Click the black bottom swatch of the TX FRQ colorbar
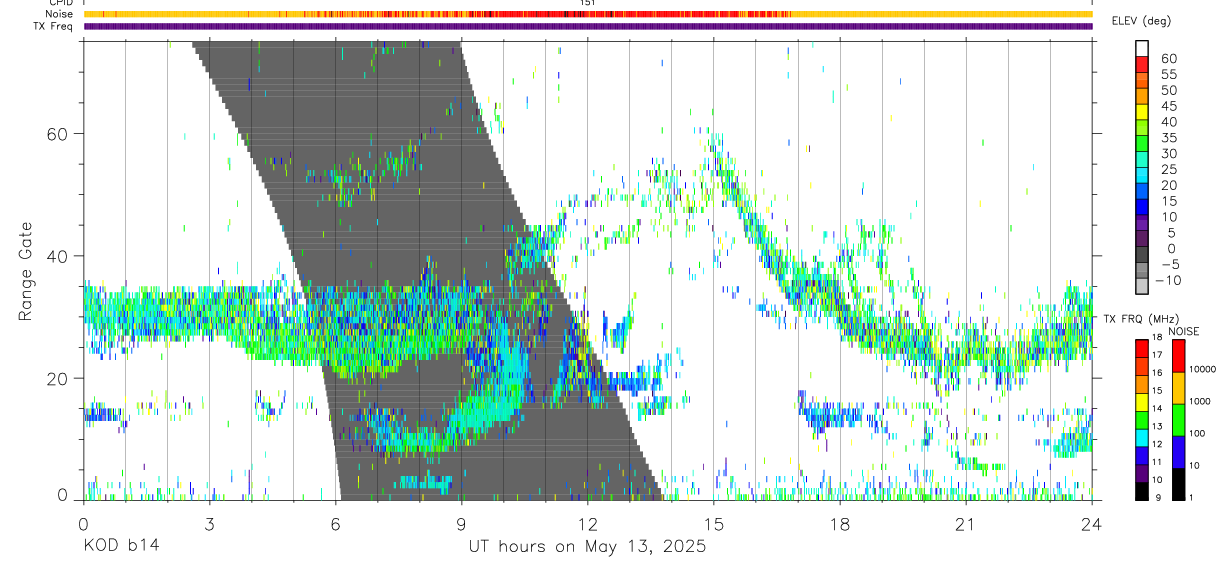Image resolution: width=1228 pixels, height=567 pixels. [x=1142, y=491]
